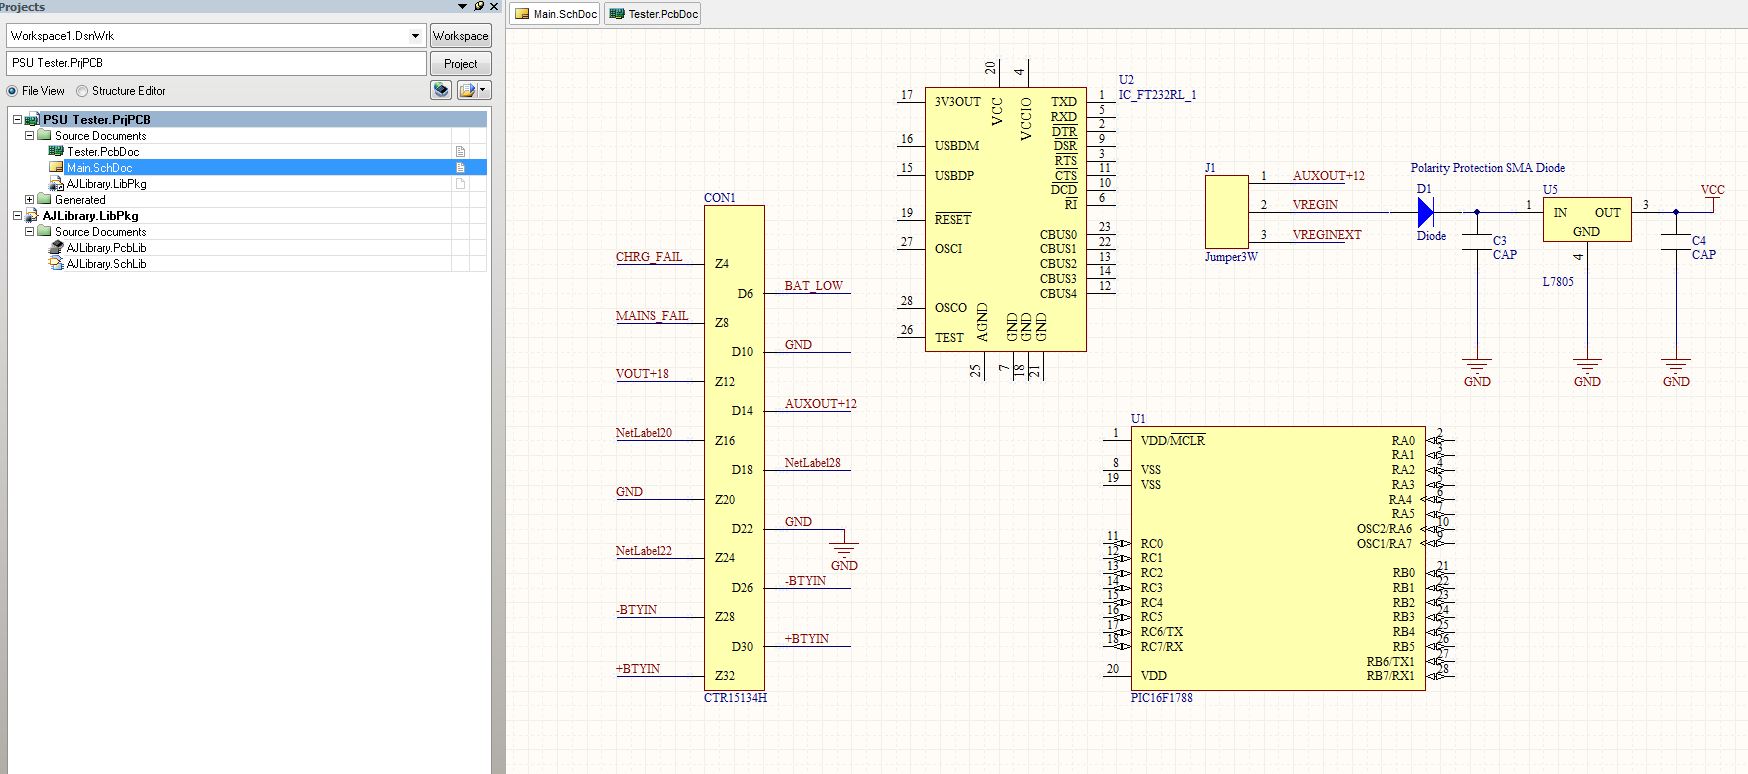Screen dimensions: 1748x774
Task: Click the IC_FT232RL_1 component comment
Action: pos(1157,95)
